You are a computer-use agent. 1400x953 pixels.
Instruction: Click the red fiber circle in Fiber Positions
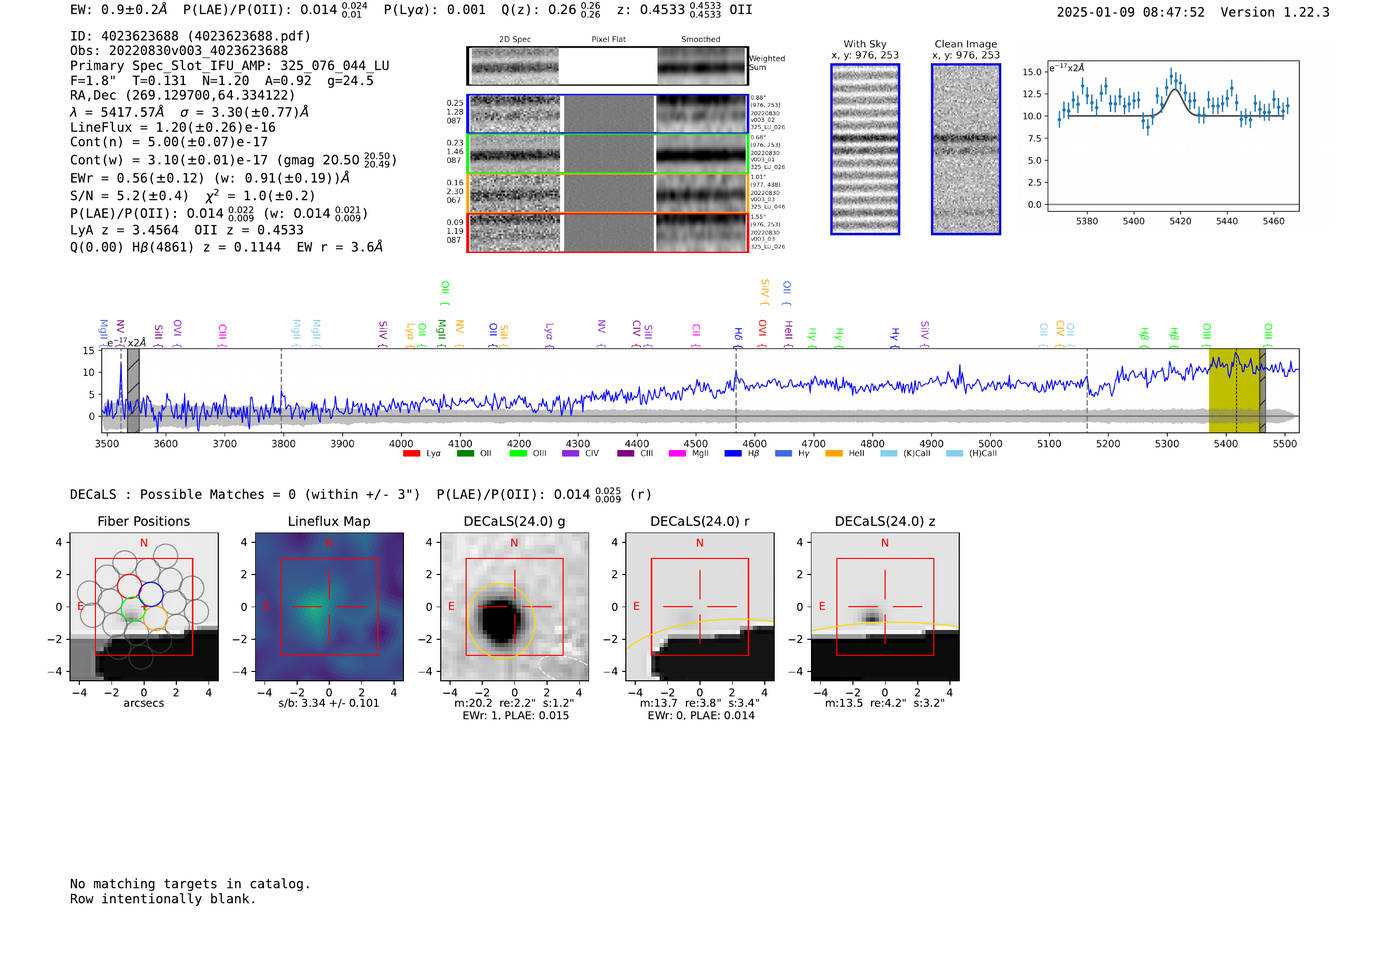[x=129, y=586]
